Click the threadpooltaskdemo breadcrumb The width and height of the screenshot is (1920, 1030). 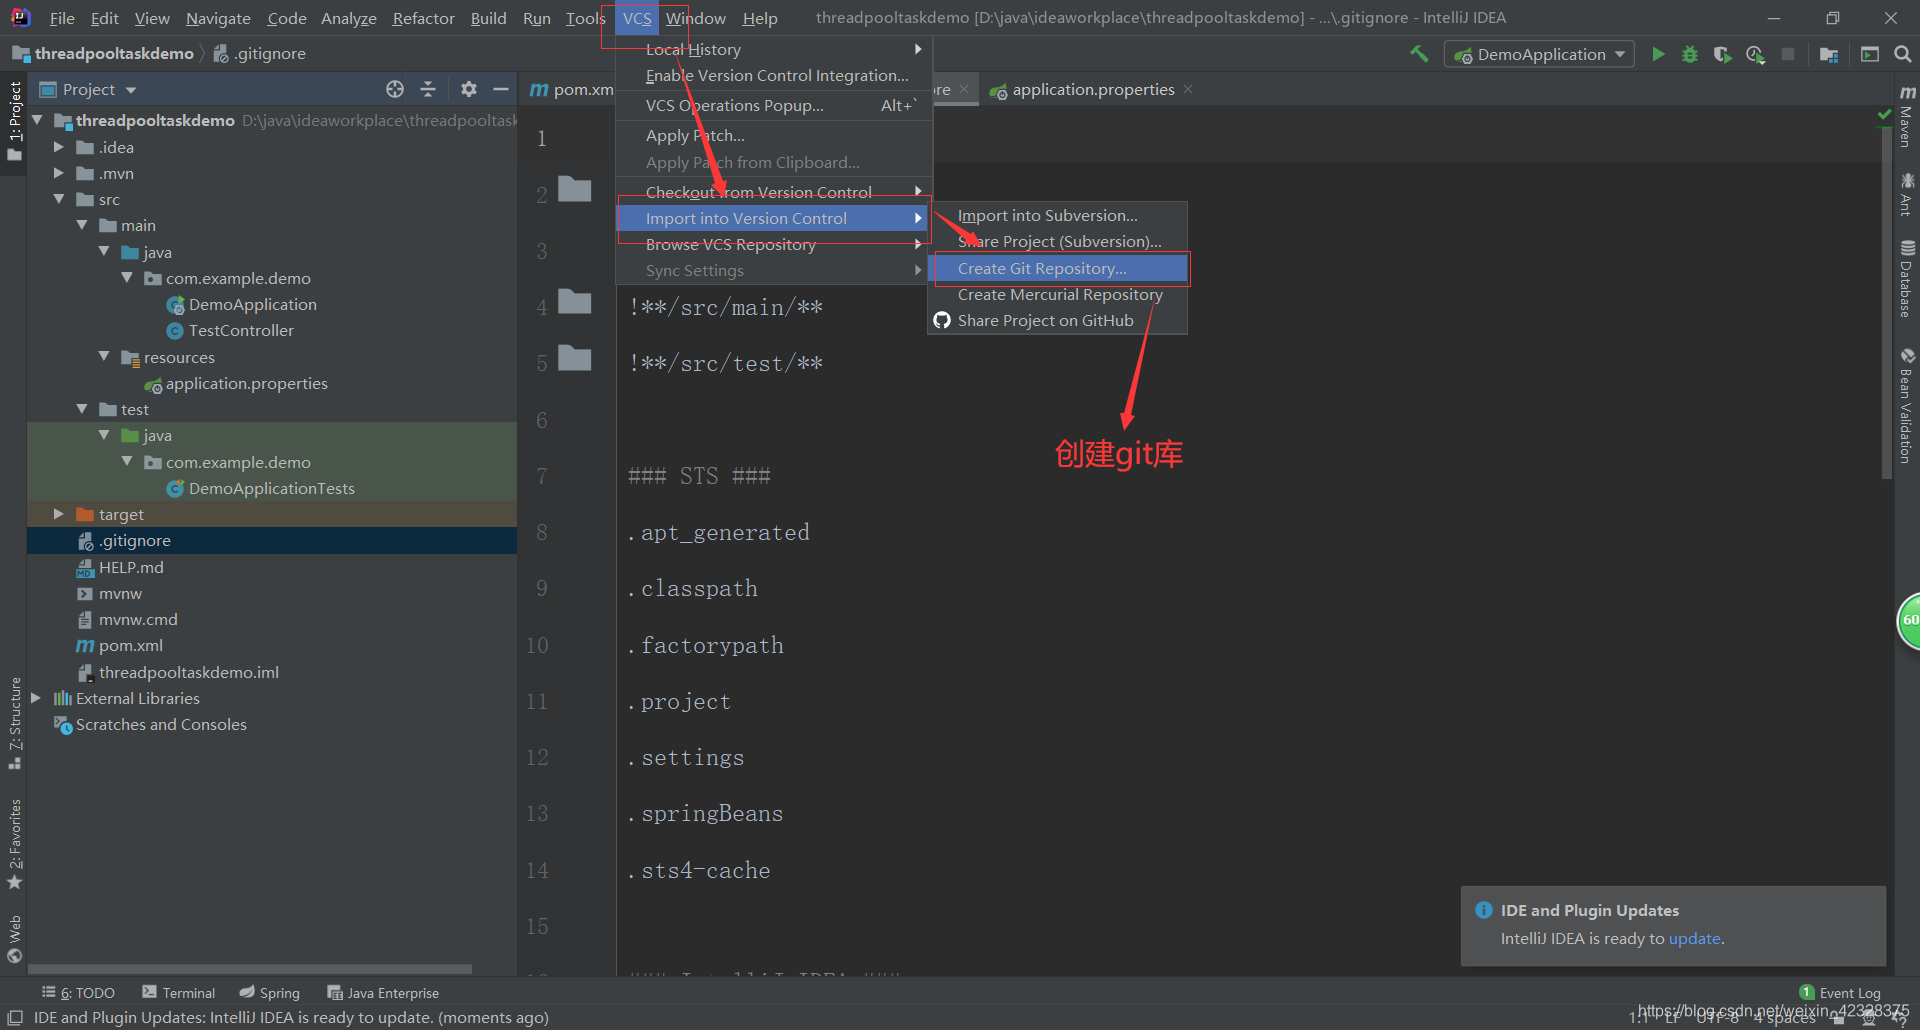click(x=103, y=53)
